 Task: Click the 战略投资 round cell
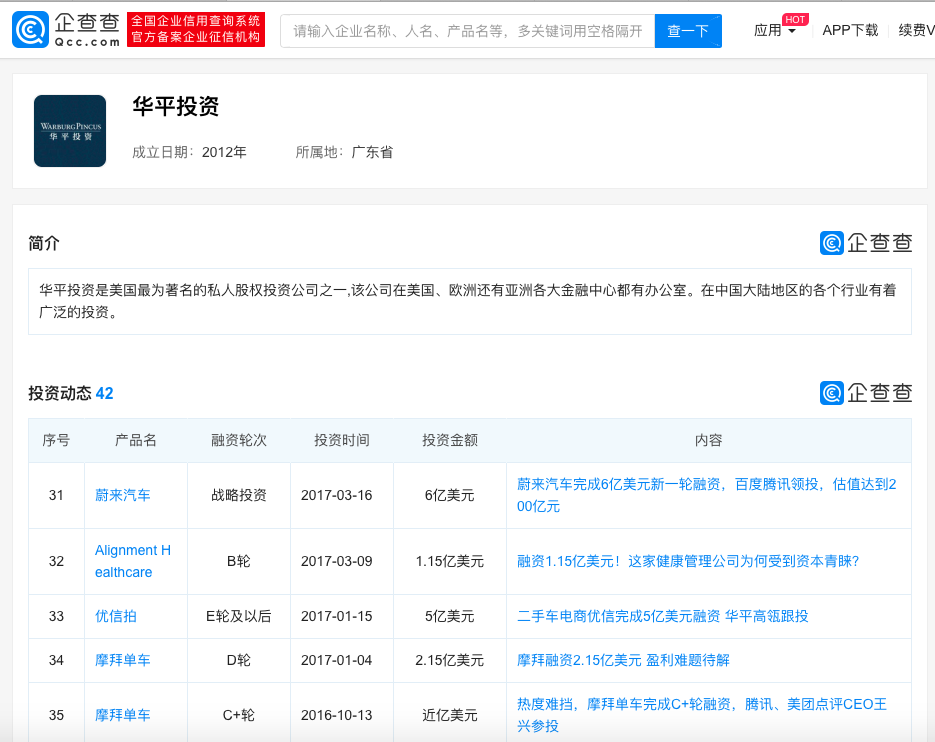239,495
